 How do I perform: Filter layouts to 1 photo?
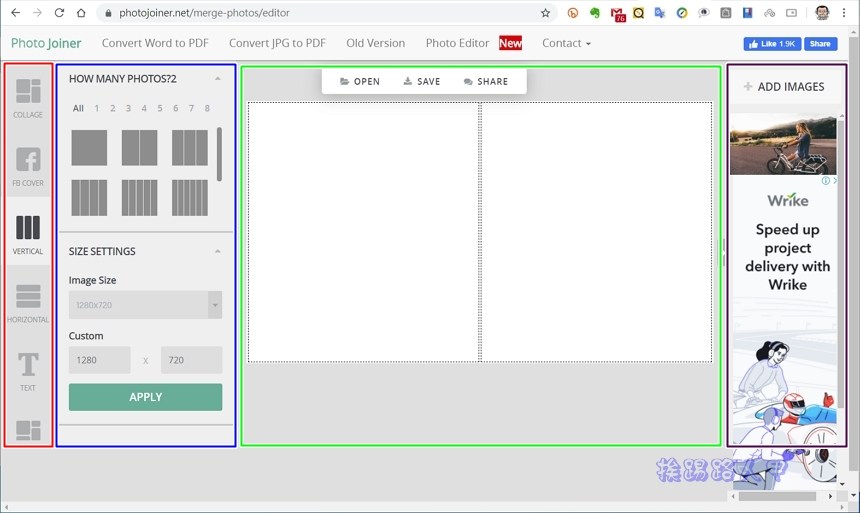97,108
